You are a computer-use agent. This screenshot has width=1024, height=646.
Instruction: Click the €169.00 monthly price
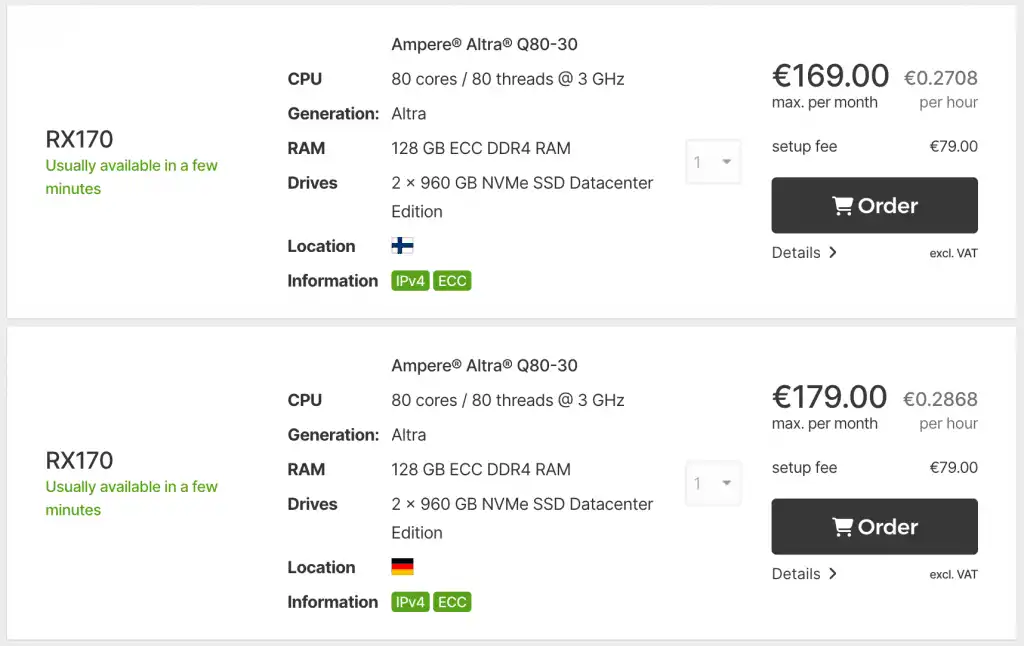tap(830, 76)
